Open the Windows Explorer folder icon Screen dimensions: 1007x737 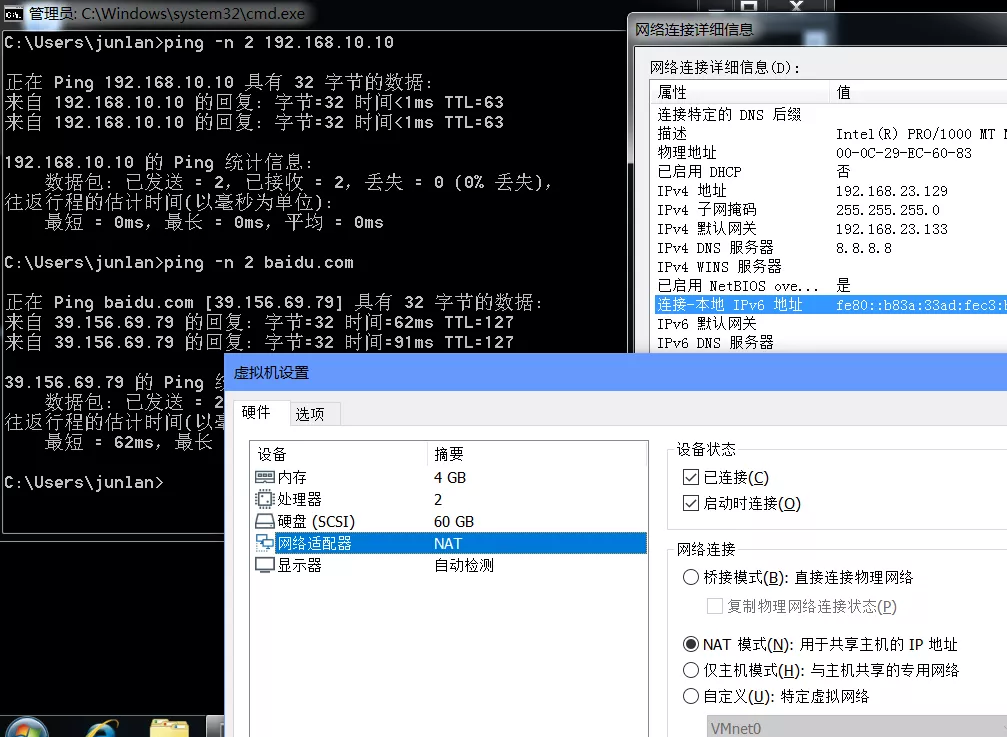tap(169, 726)
